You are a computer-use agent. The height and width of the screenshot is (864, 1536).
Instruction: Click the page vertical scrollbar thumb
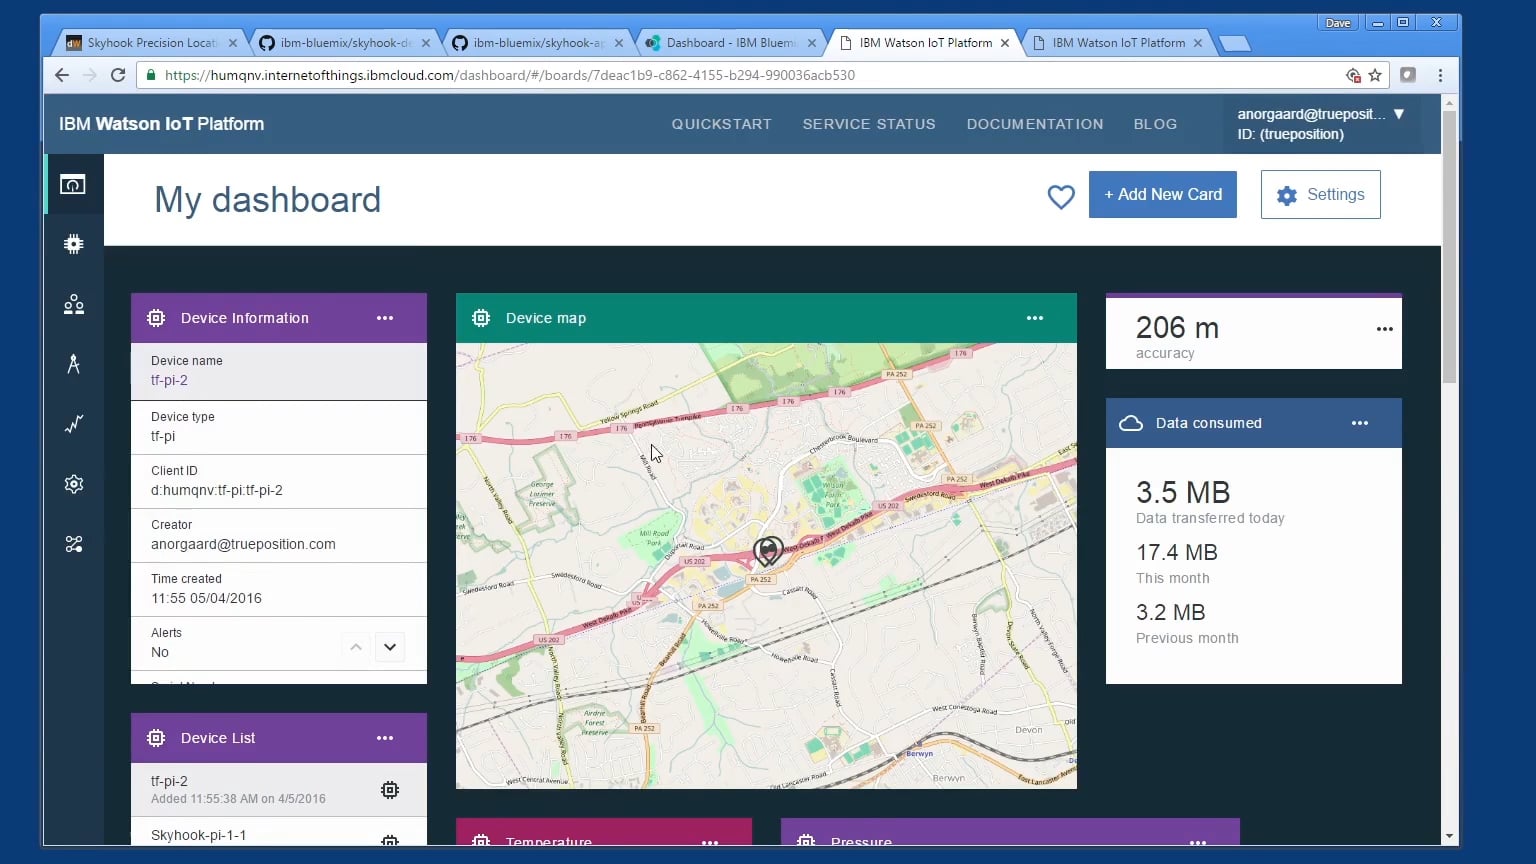(x=1449, y=246)
